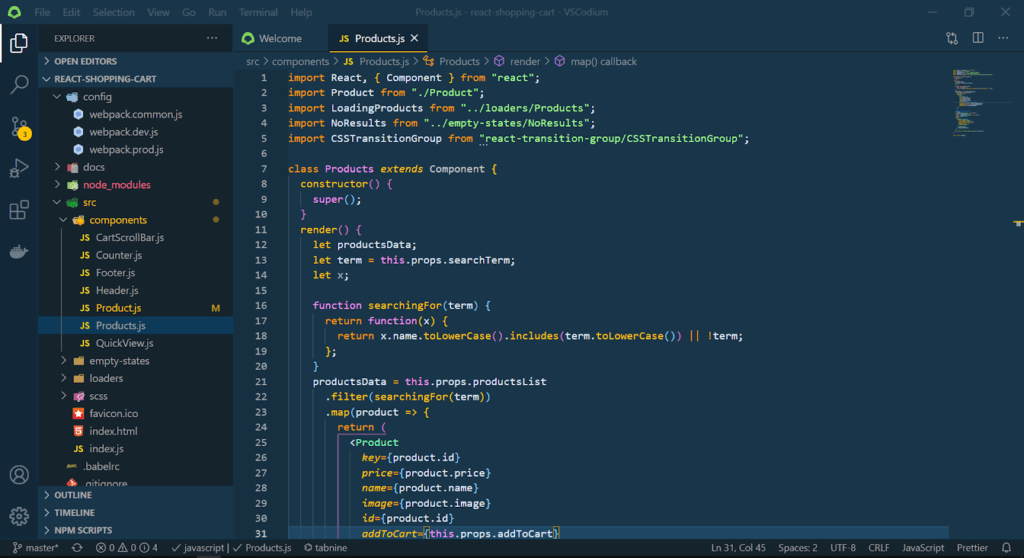1024x558 pixels.
Task: Open the Run and Debug view
Action: pyautogui.click(x=19, y=168)
